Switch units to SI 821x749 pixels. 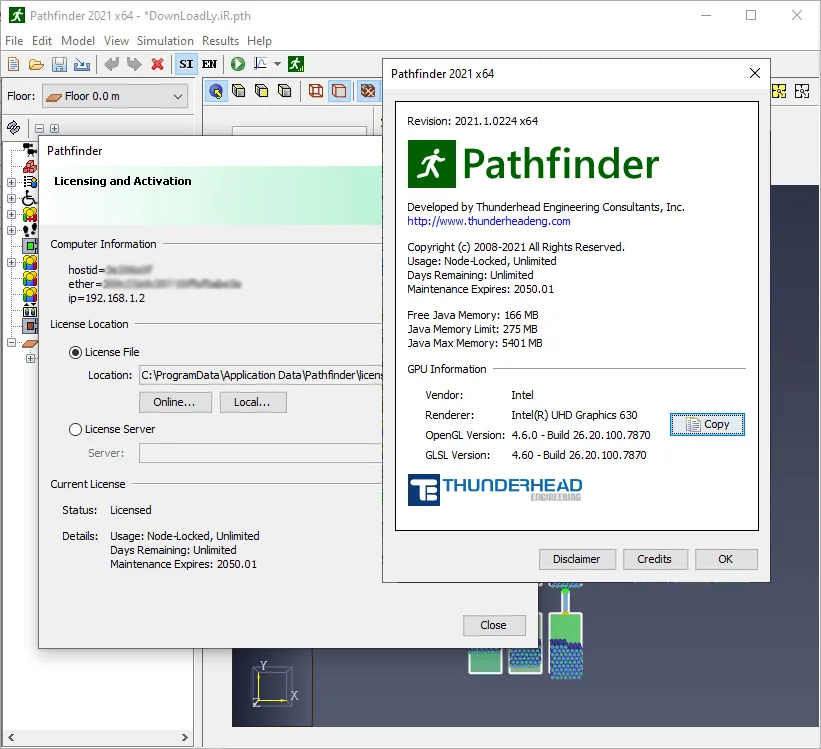pyautogui.click(x=186, y=64)
